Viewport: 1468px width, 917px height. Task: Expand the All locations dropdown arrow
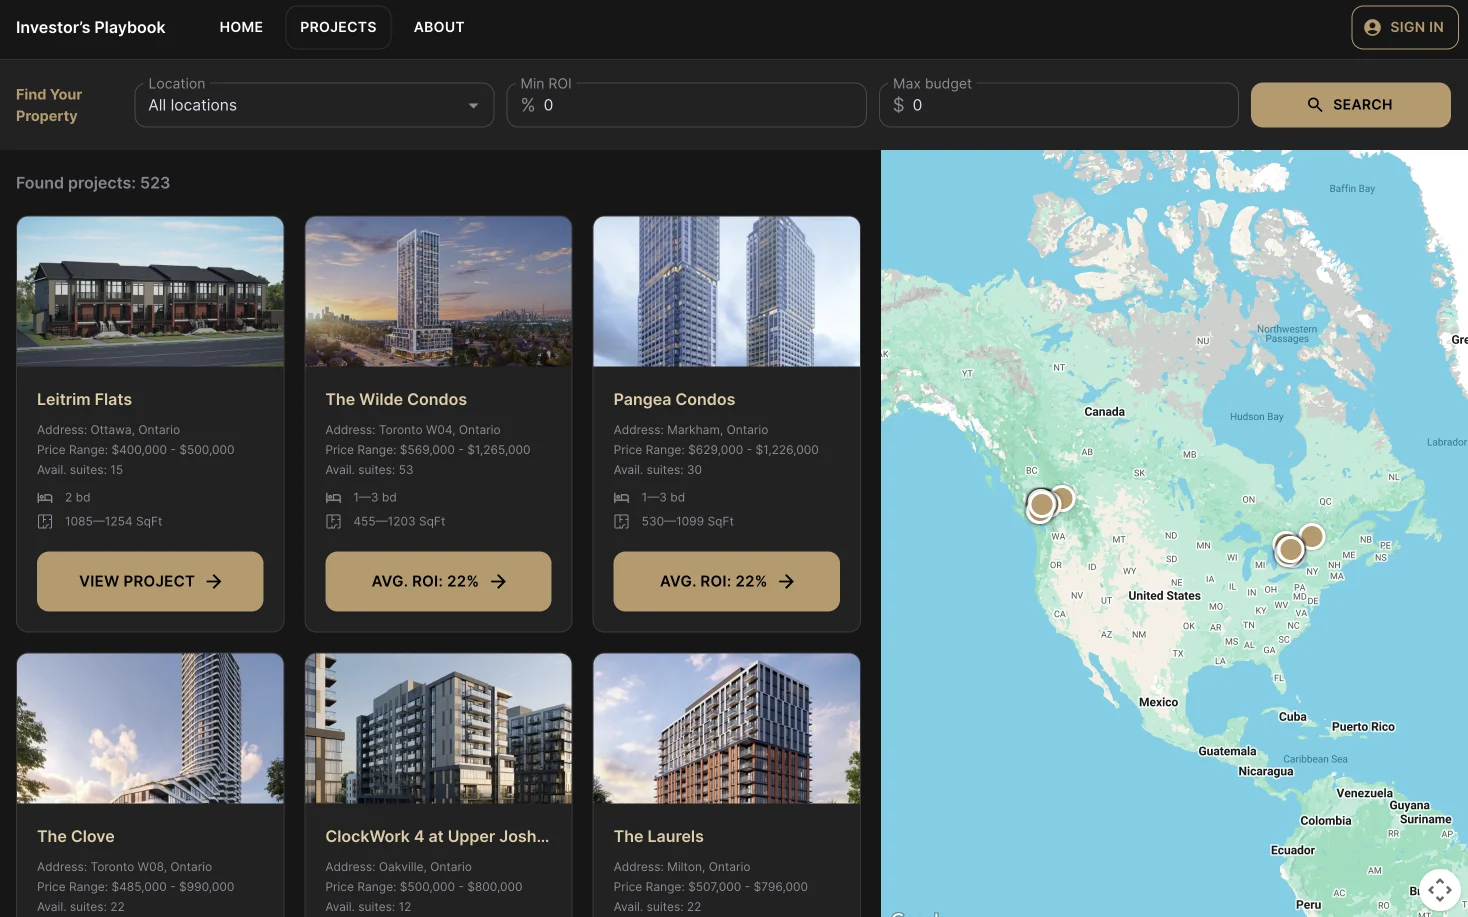pyautogui.click(x=473, y=105)
